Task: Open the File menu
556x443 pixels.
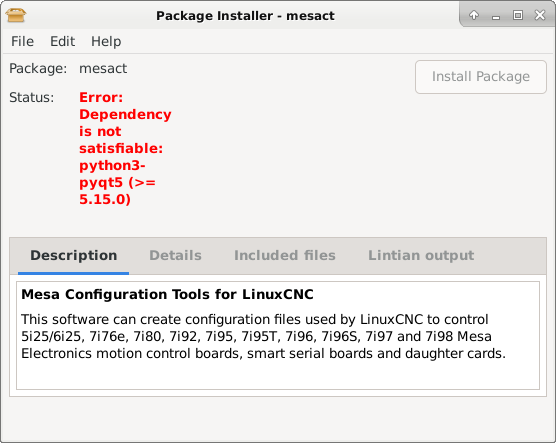Action: (x=22, y=41)
